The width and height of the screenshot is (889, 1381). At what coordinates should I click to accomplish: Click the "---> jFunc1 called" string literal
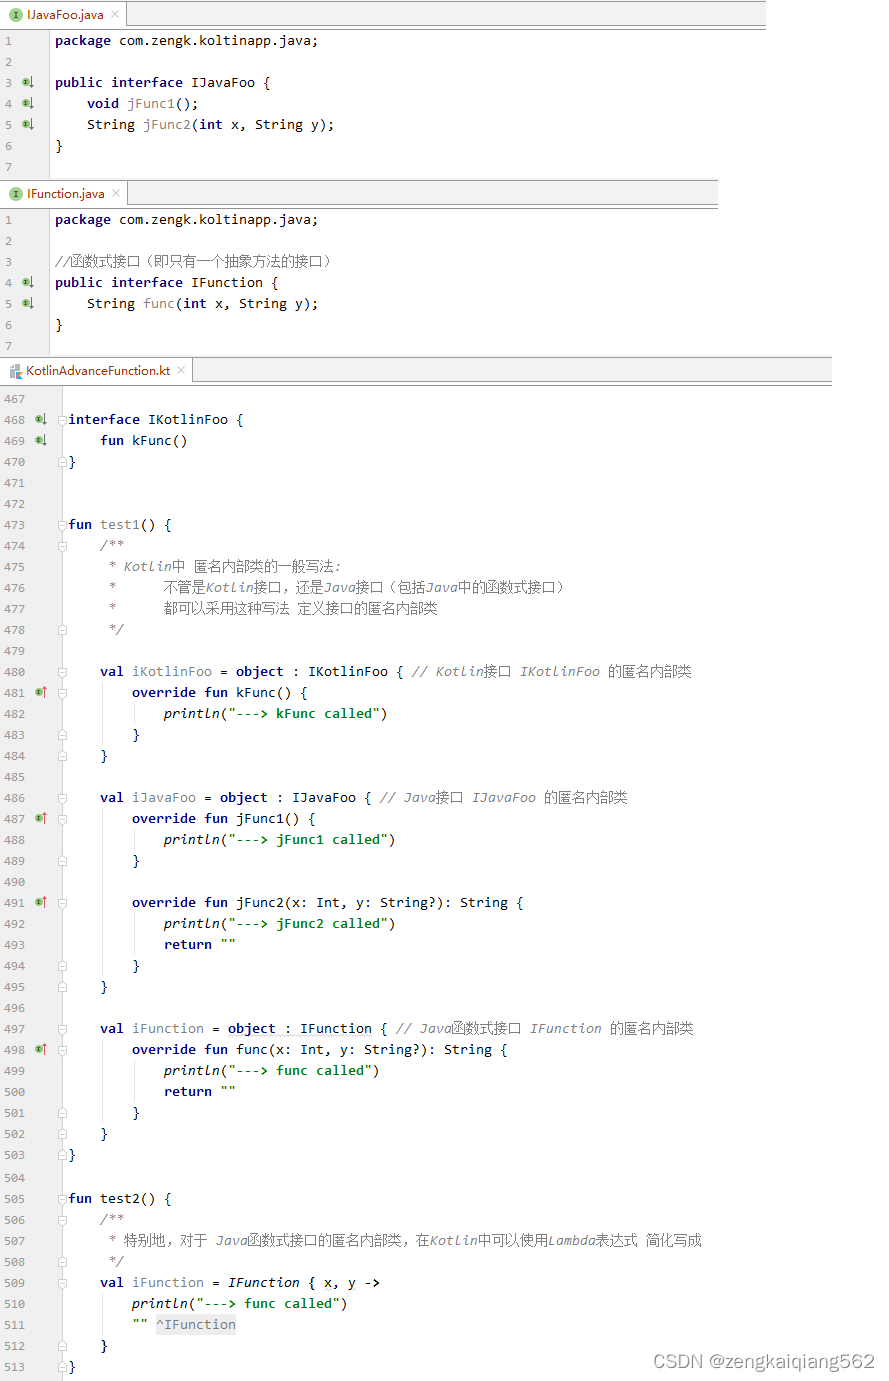click(x=307, y=839)
